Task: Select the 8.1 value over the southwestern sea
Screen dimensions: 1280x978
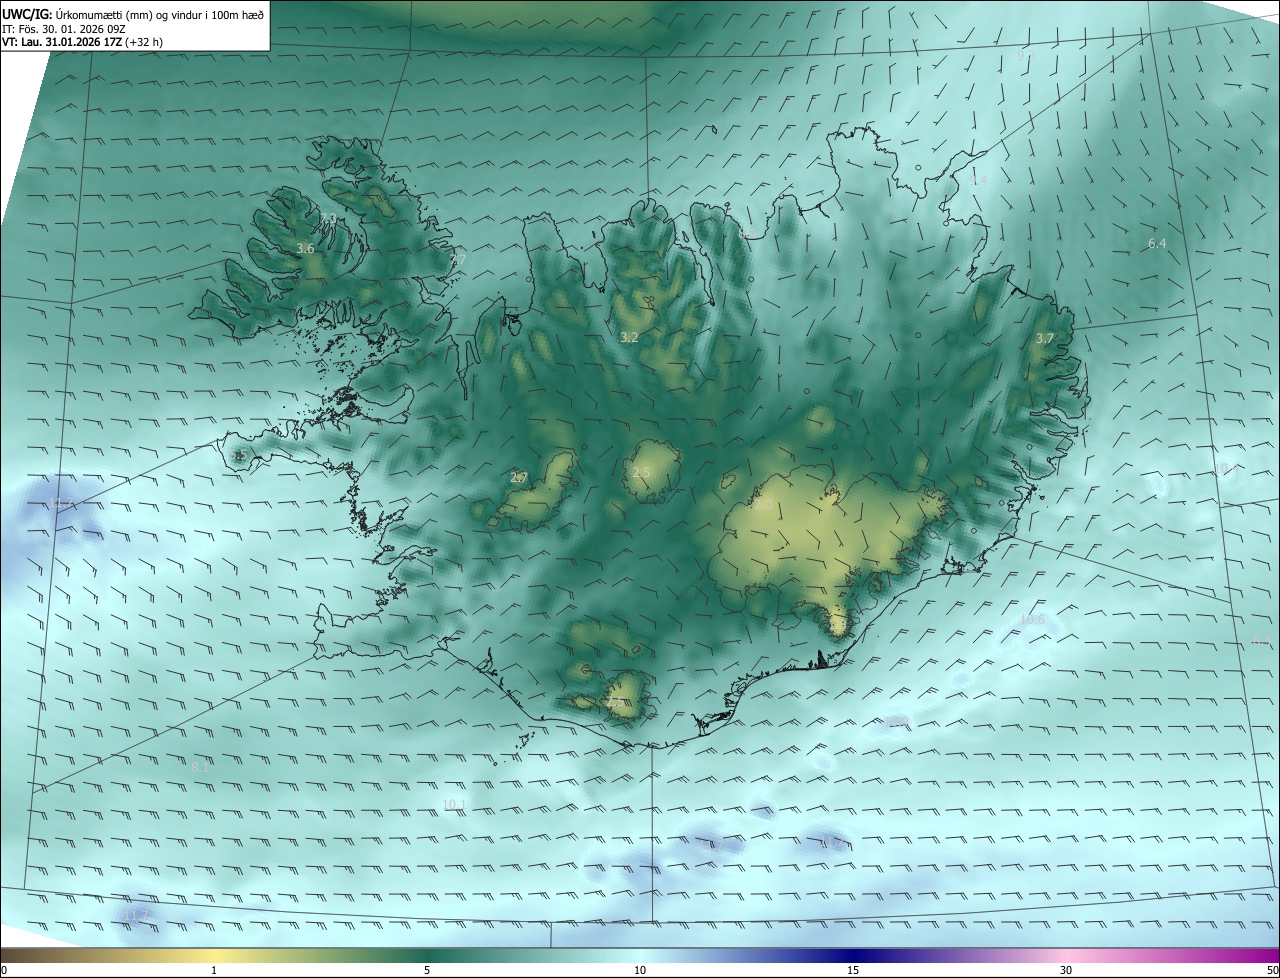Action: 200,768
